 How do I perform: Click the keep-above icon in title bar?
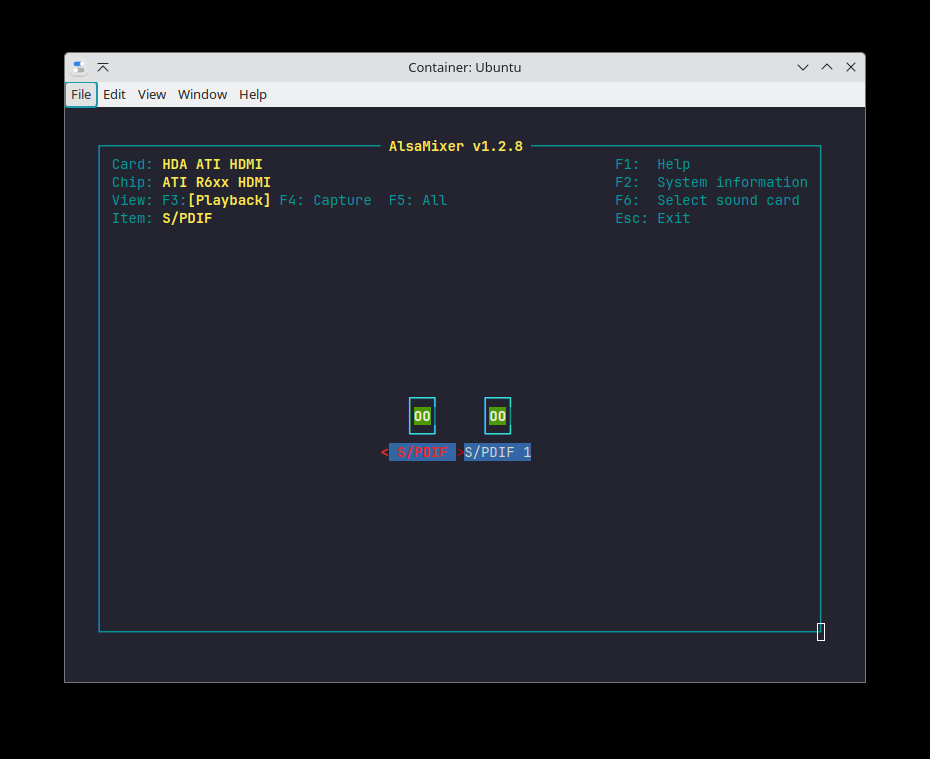pyautogui.click(x=103, y=68)
